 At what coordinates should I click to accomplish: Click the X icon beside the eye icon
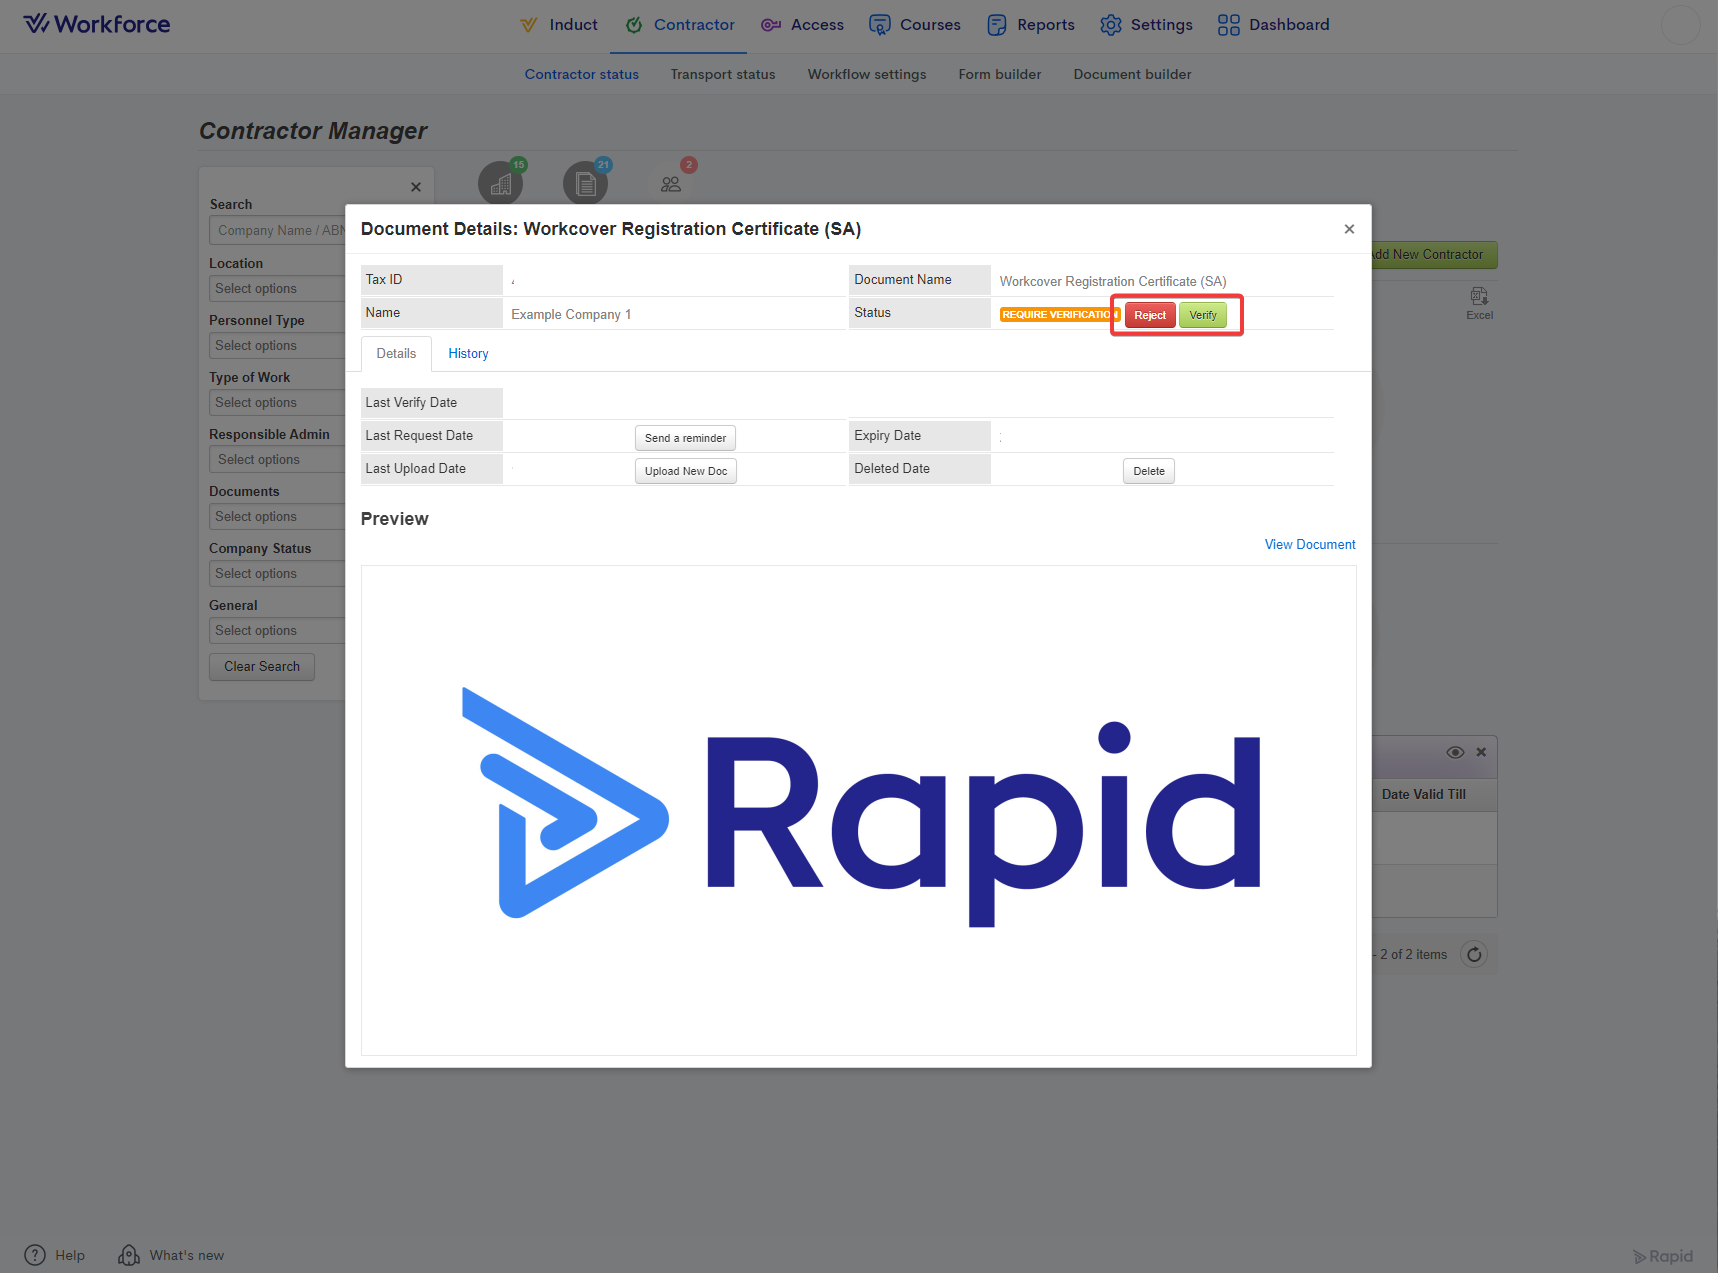click(1481, 752)
